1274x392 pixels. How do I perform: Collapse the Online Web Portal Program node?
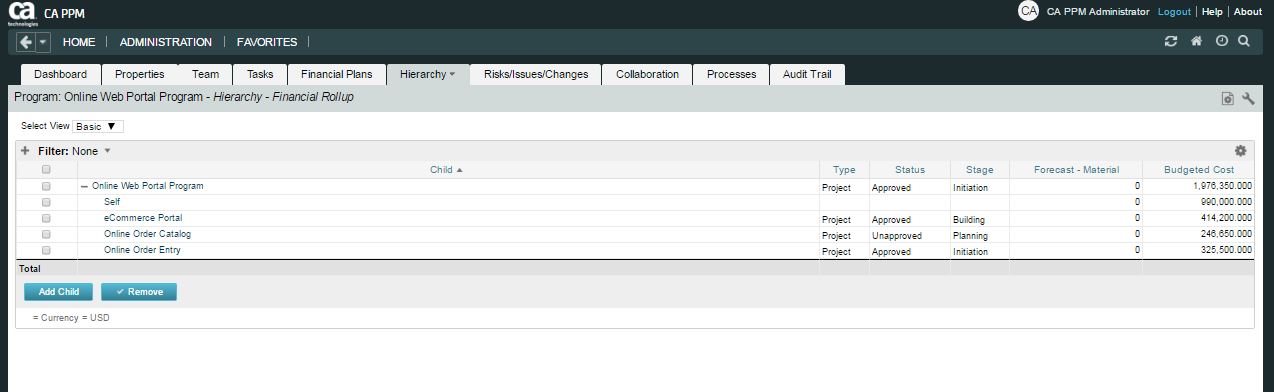(84, 186)
